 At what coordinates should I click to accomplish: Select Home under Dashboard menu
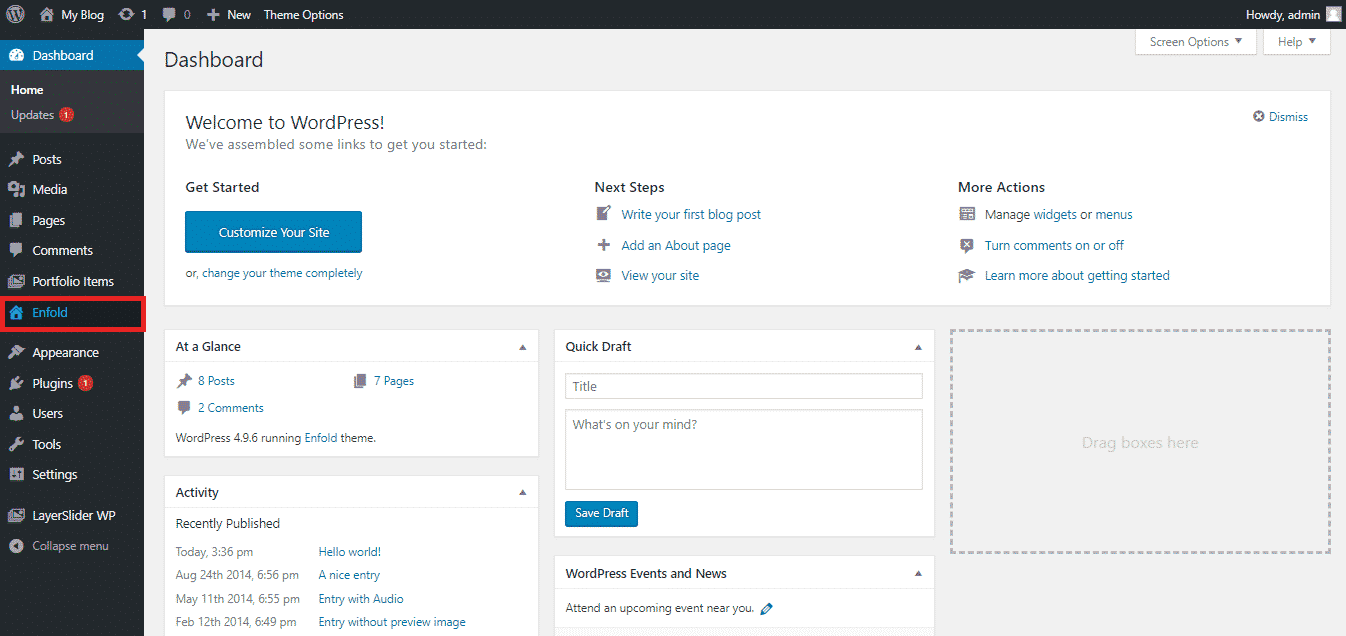coord(27,90)
